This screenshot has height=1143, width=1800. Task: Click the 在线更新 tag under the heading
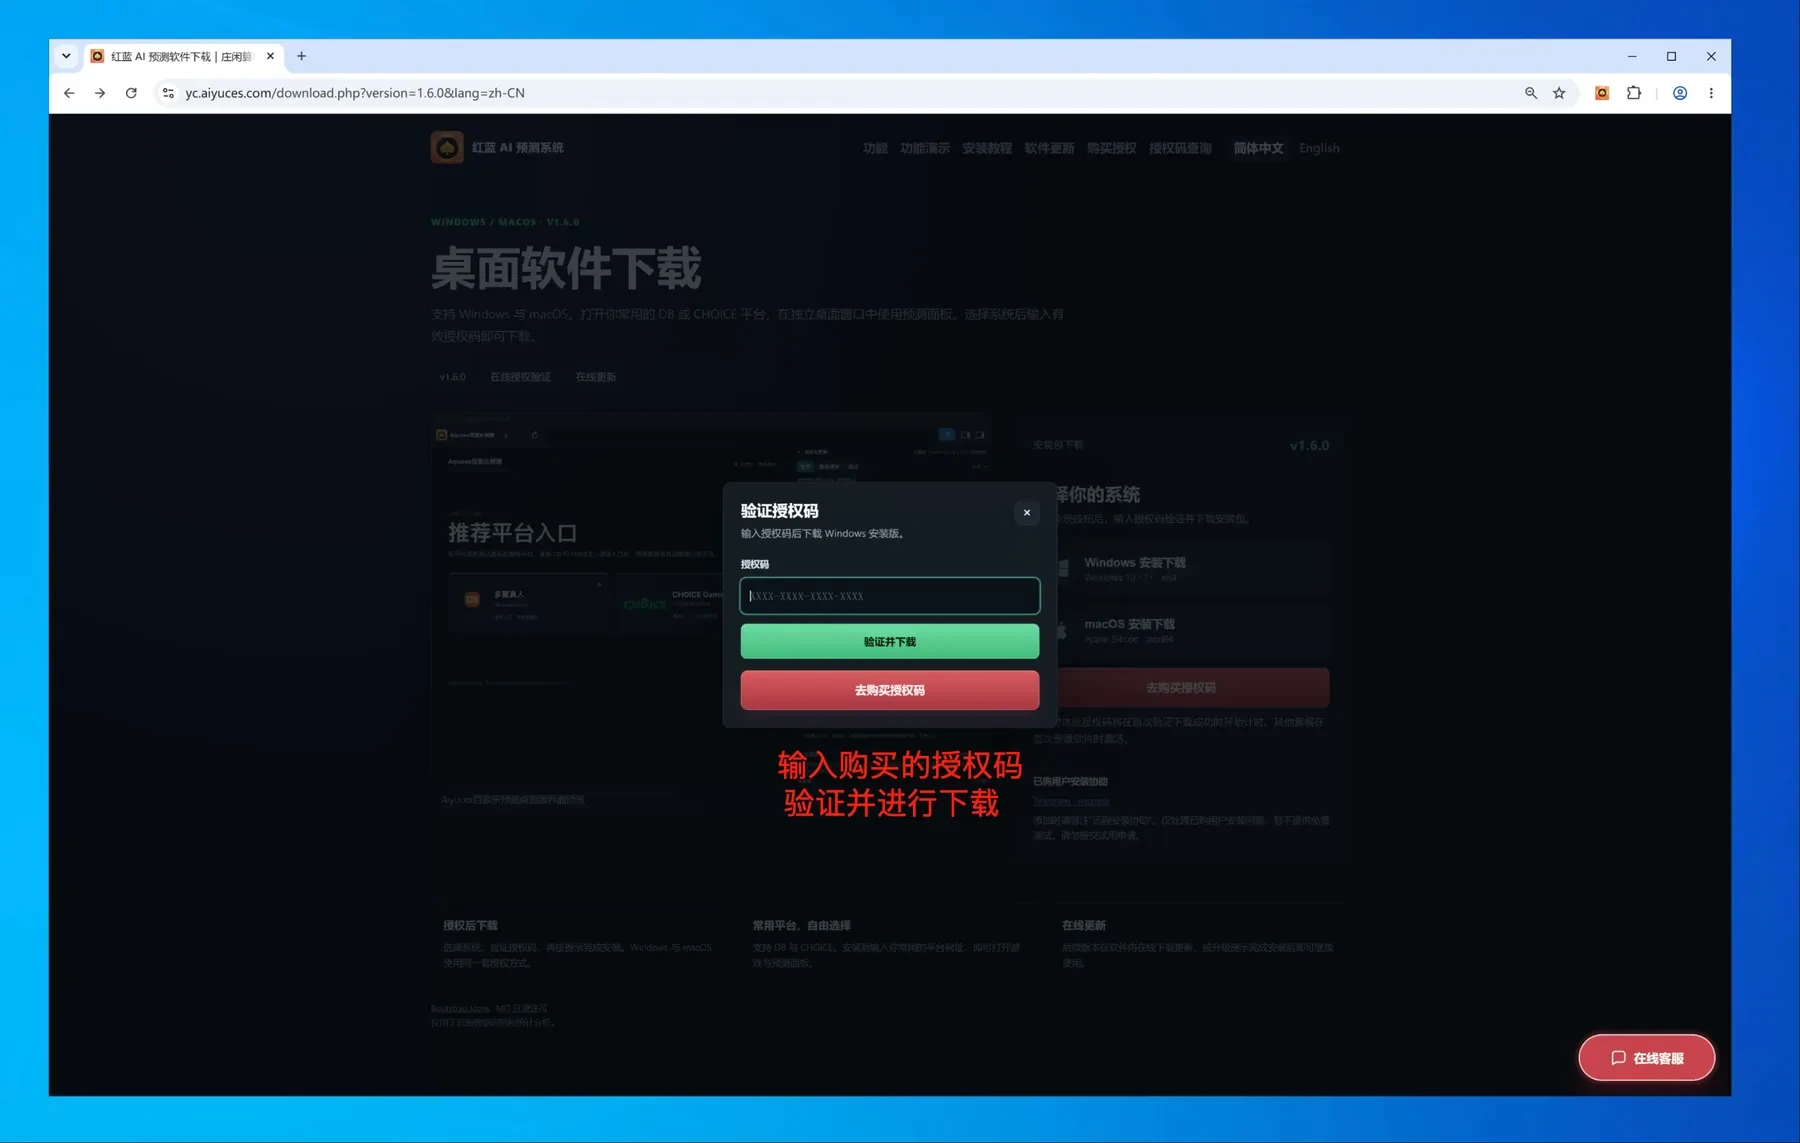point(596,377)
